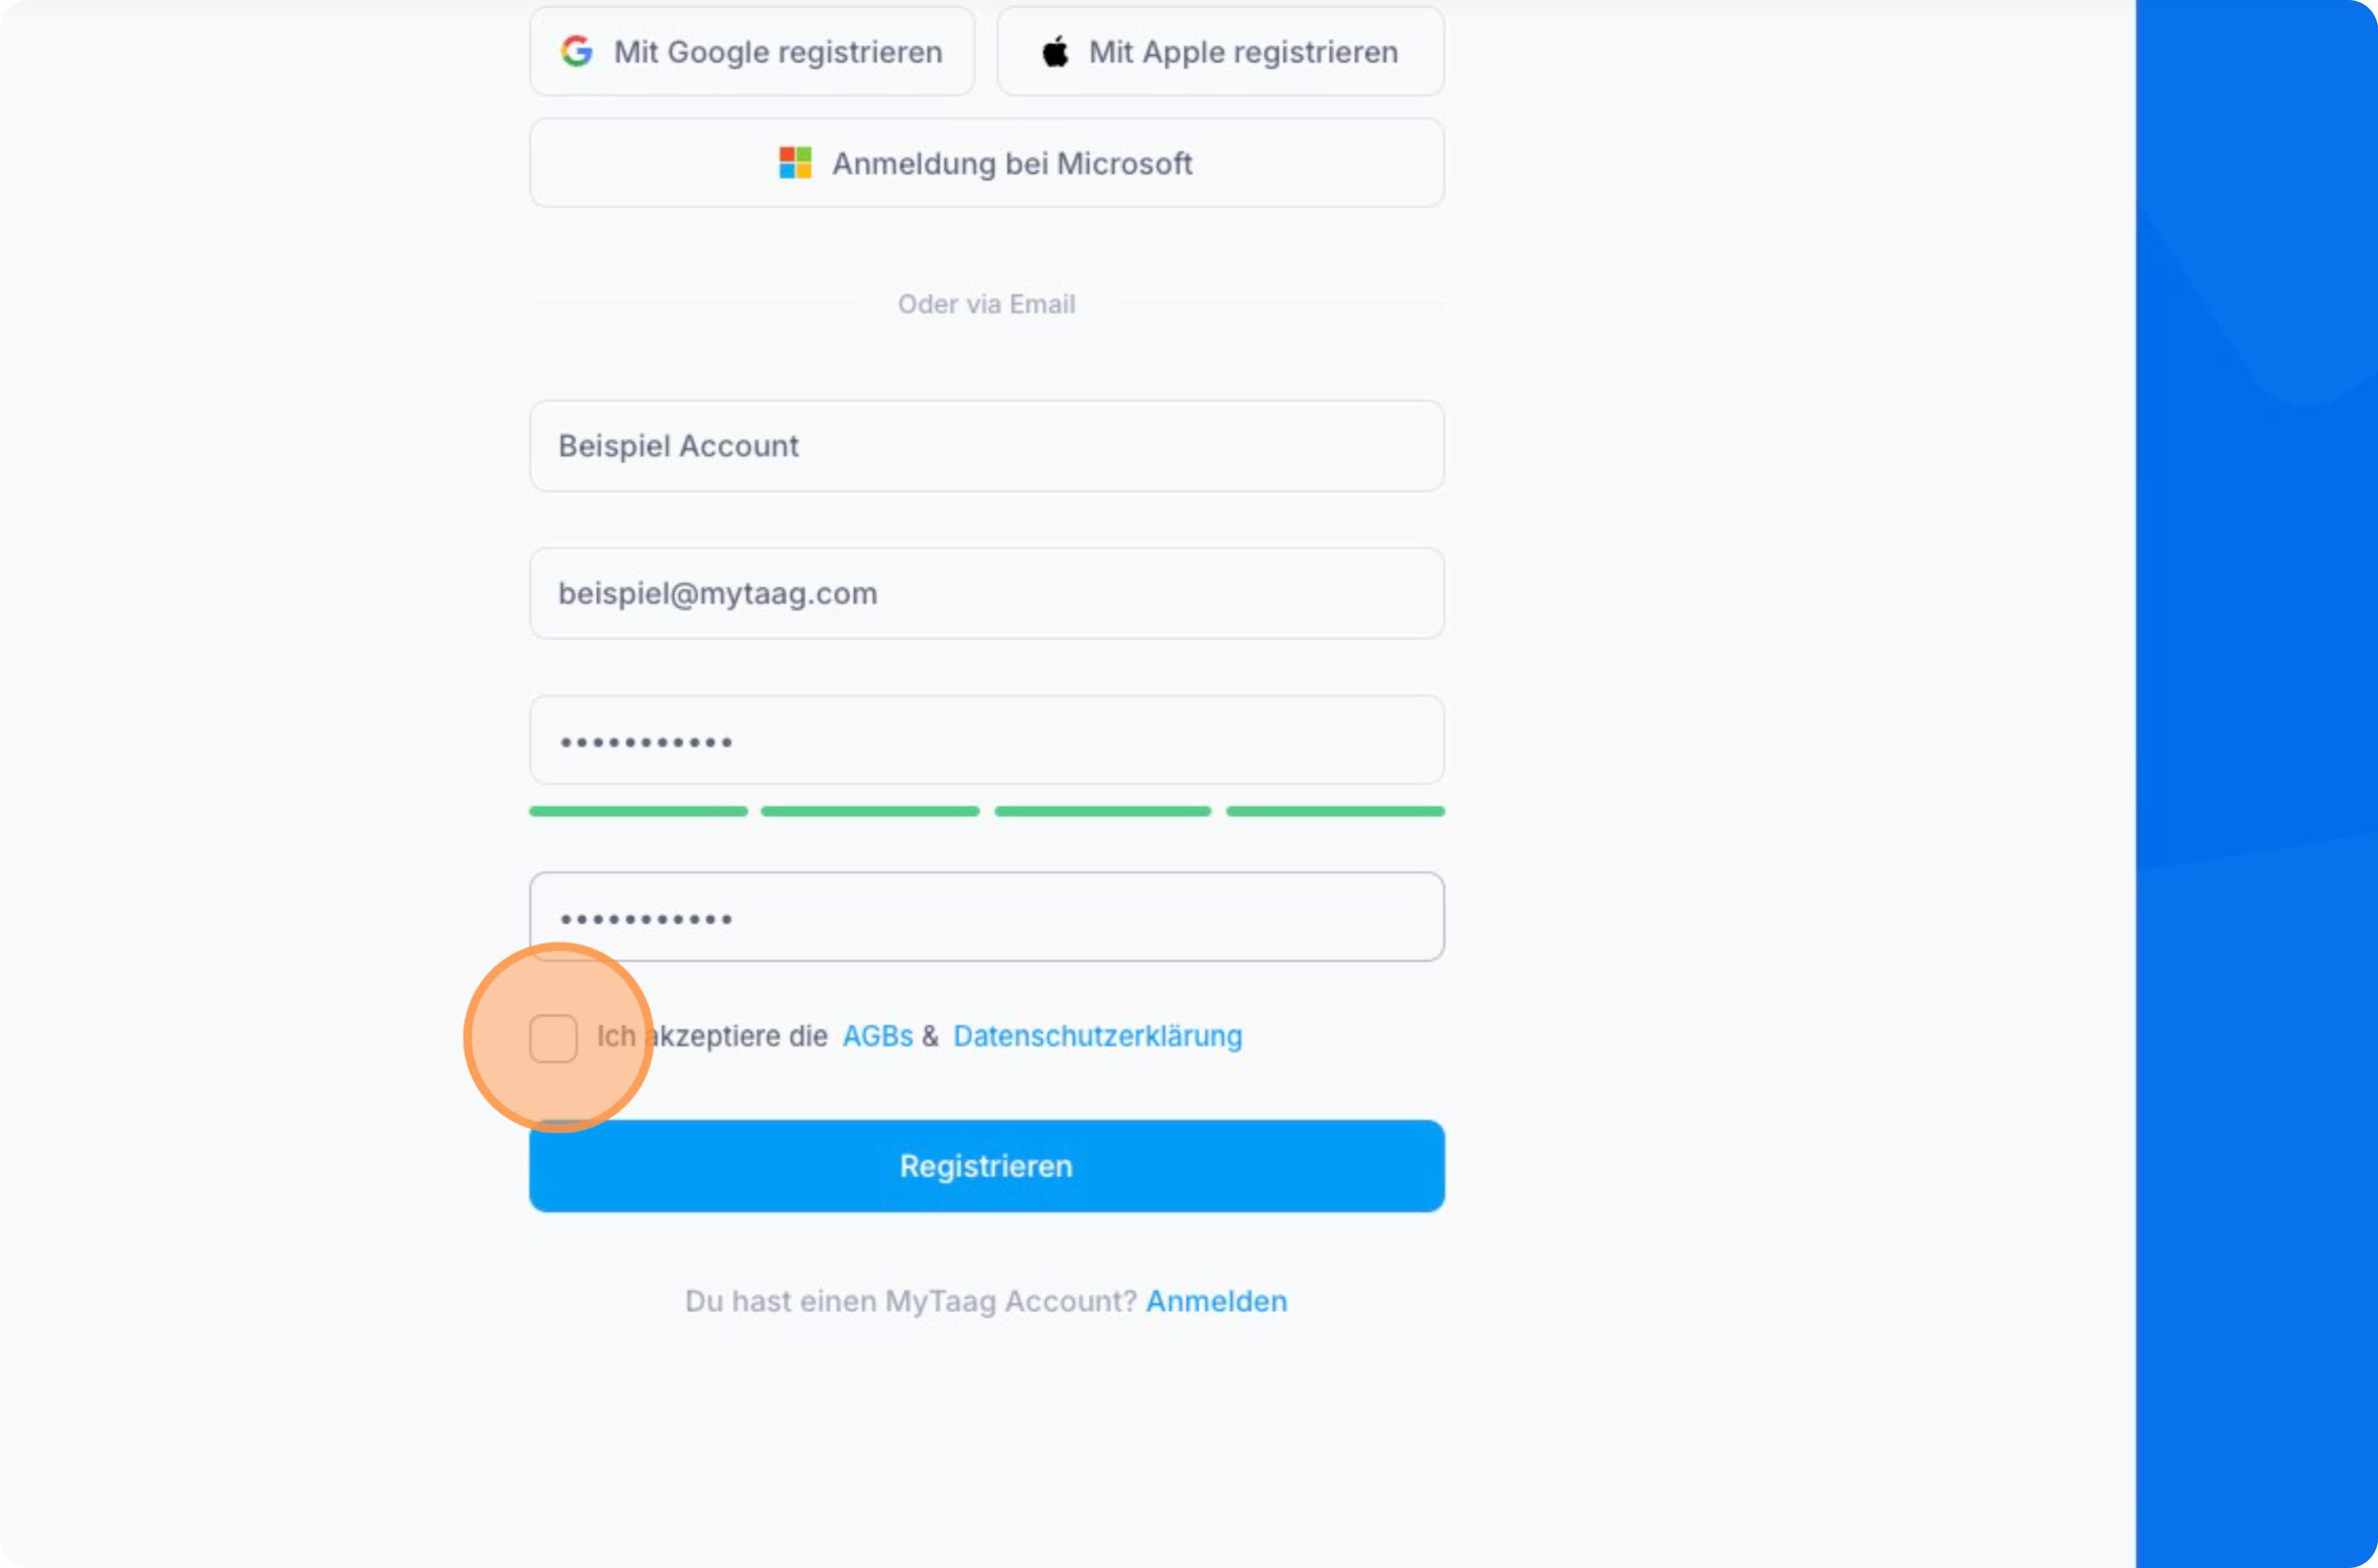Tick the terms acceptance checkbox

(553, 1038)
